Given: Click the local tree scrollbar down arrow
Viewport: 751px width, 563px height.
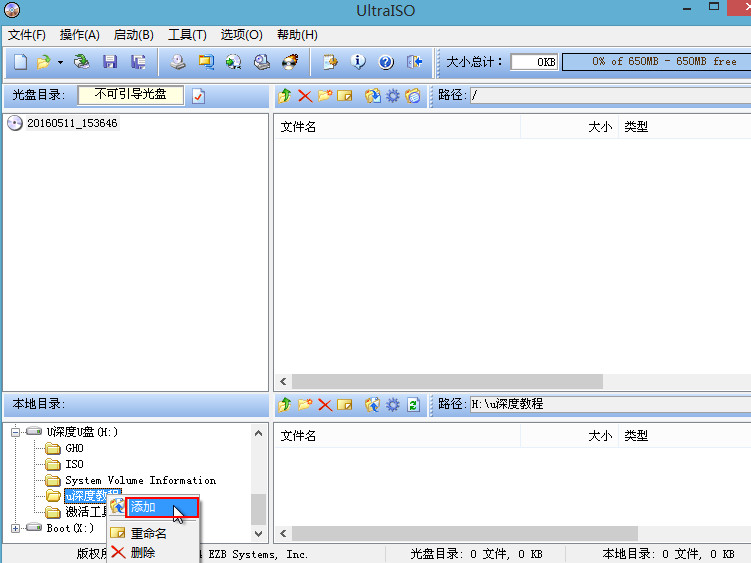Looking at the screenshot, I should [259, 533].
